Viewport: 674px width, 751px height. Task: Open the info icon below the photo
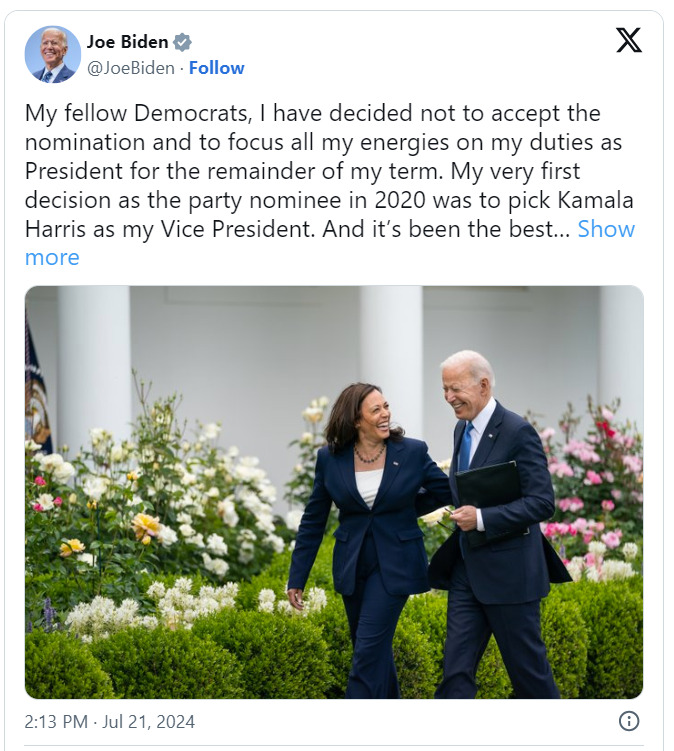coord(629,721)
